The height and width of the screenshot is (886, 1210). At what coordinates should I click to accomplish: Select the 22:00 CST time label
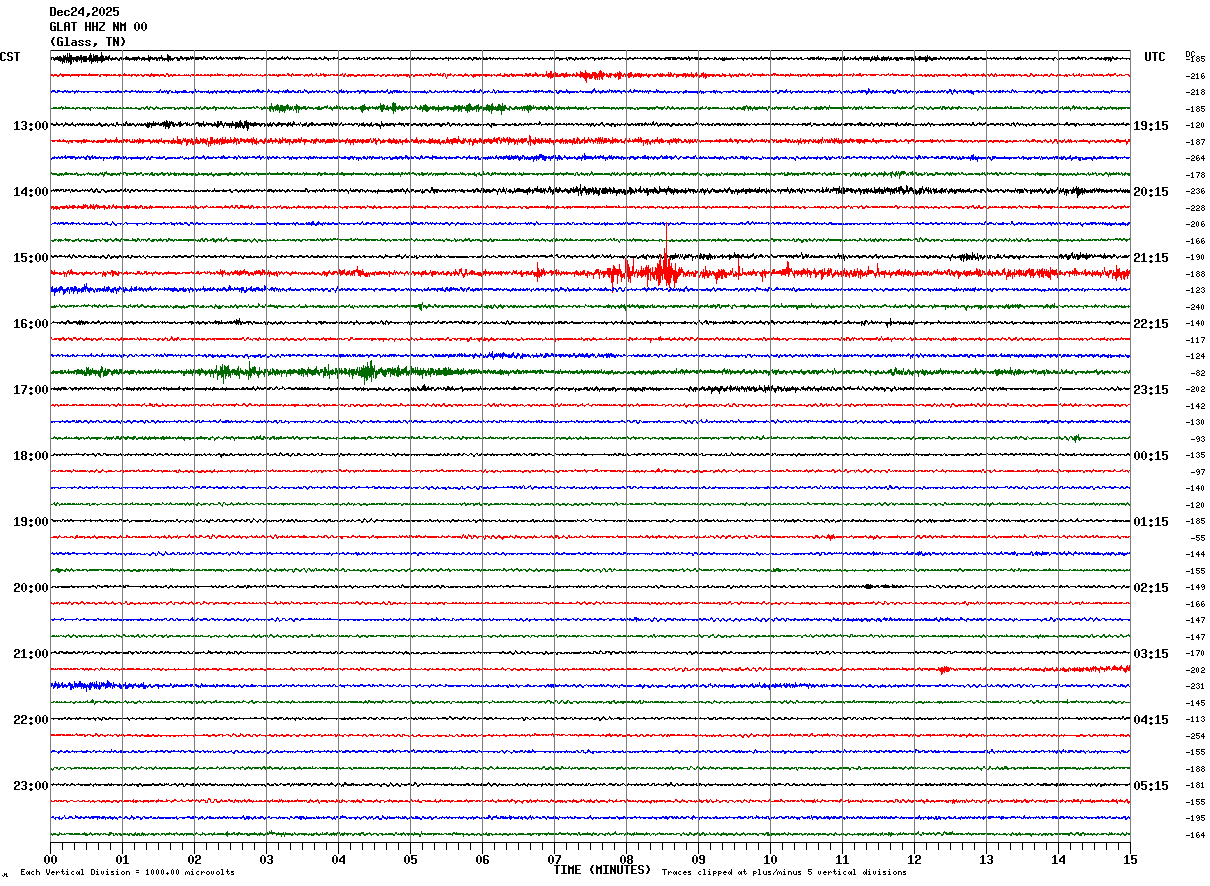(30, 720)
